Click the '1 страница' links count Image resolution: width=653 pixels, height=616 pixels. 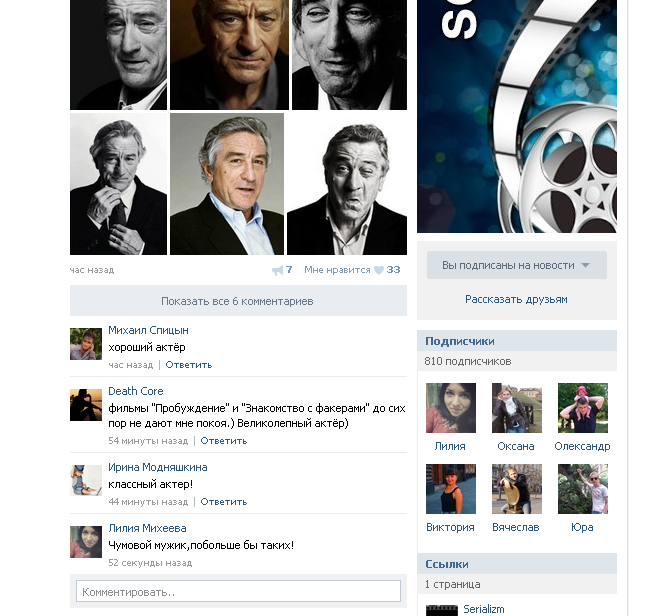click(452, 584)
